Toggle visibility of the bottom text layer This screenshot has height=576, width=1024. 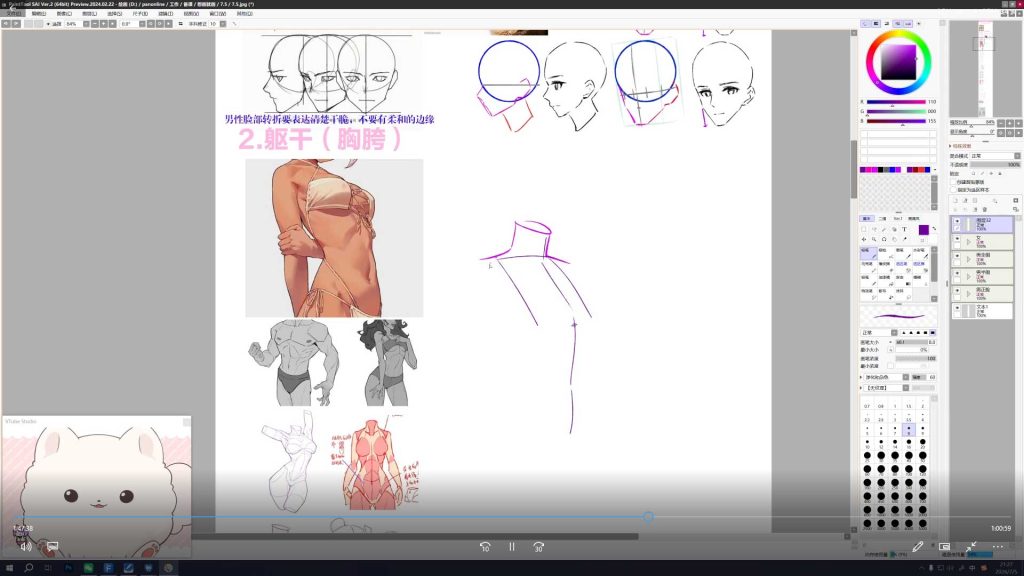[x=957, y=308]
